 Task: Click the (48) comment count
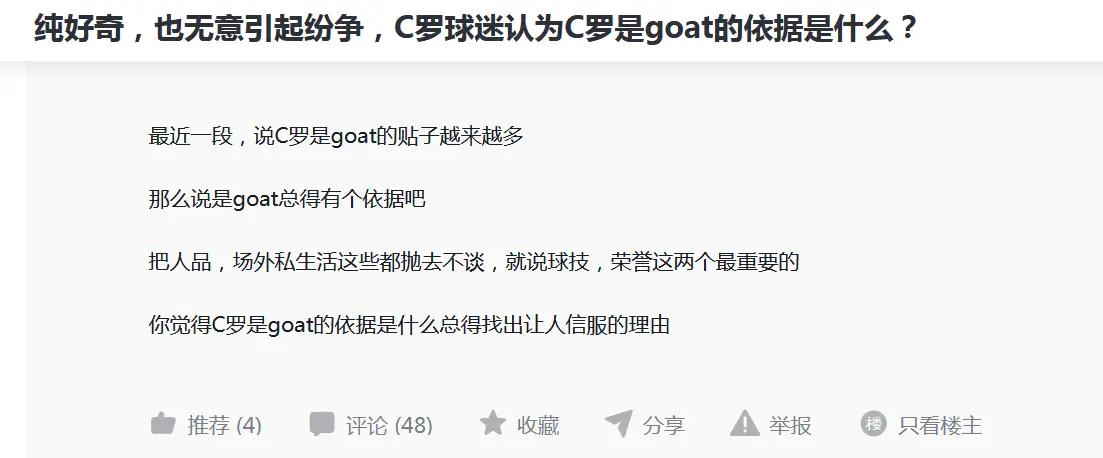click(414, 426)
